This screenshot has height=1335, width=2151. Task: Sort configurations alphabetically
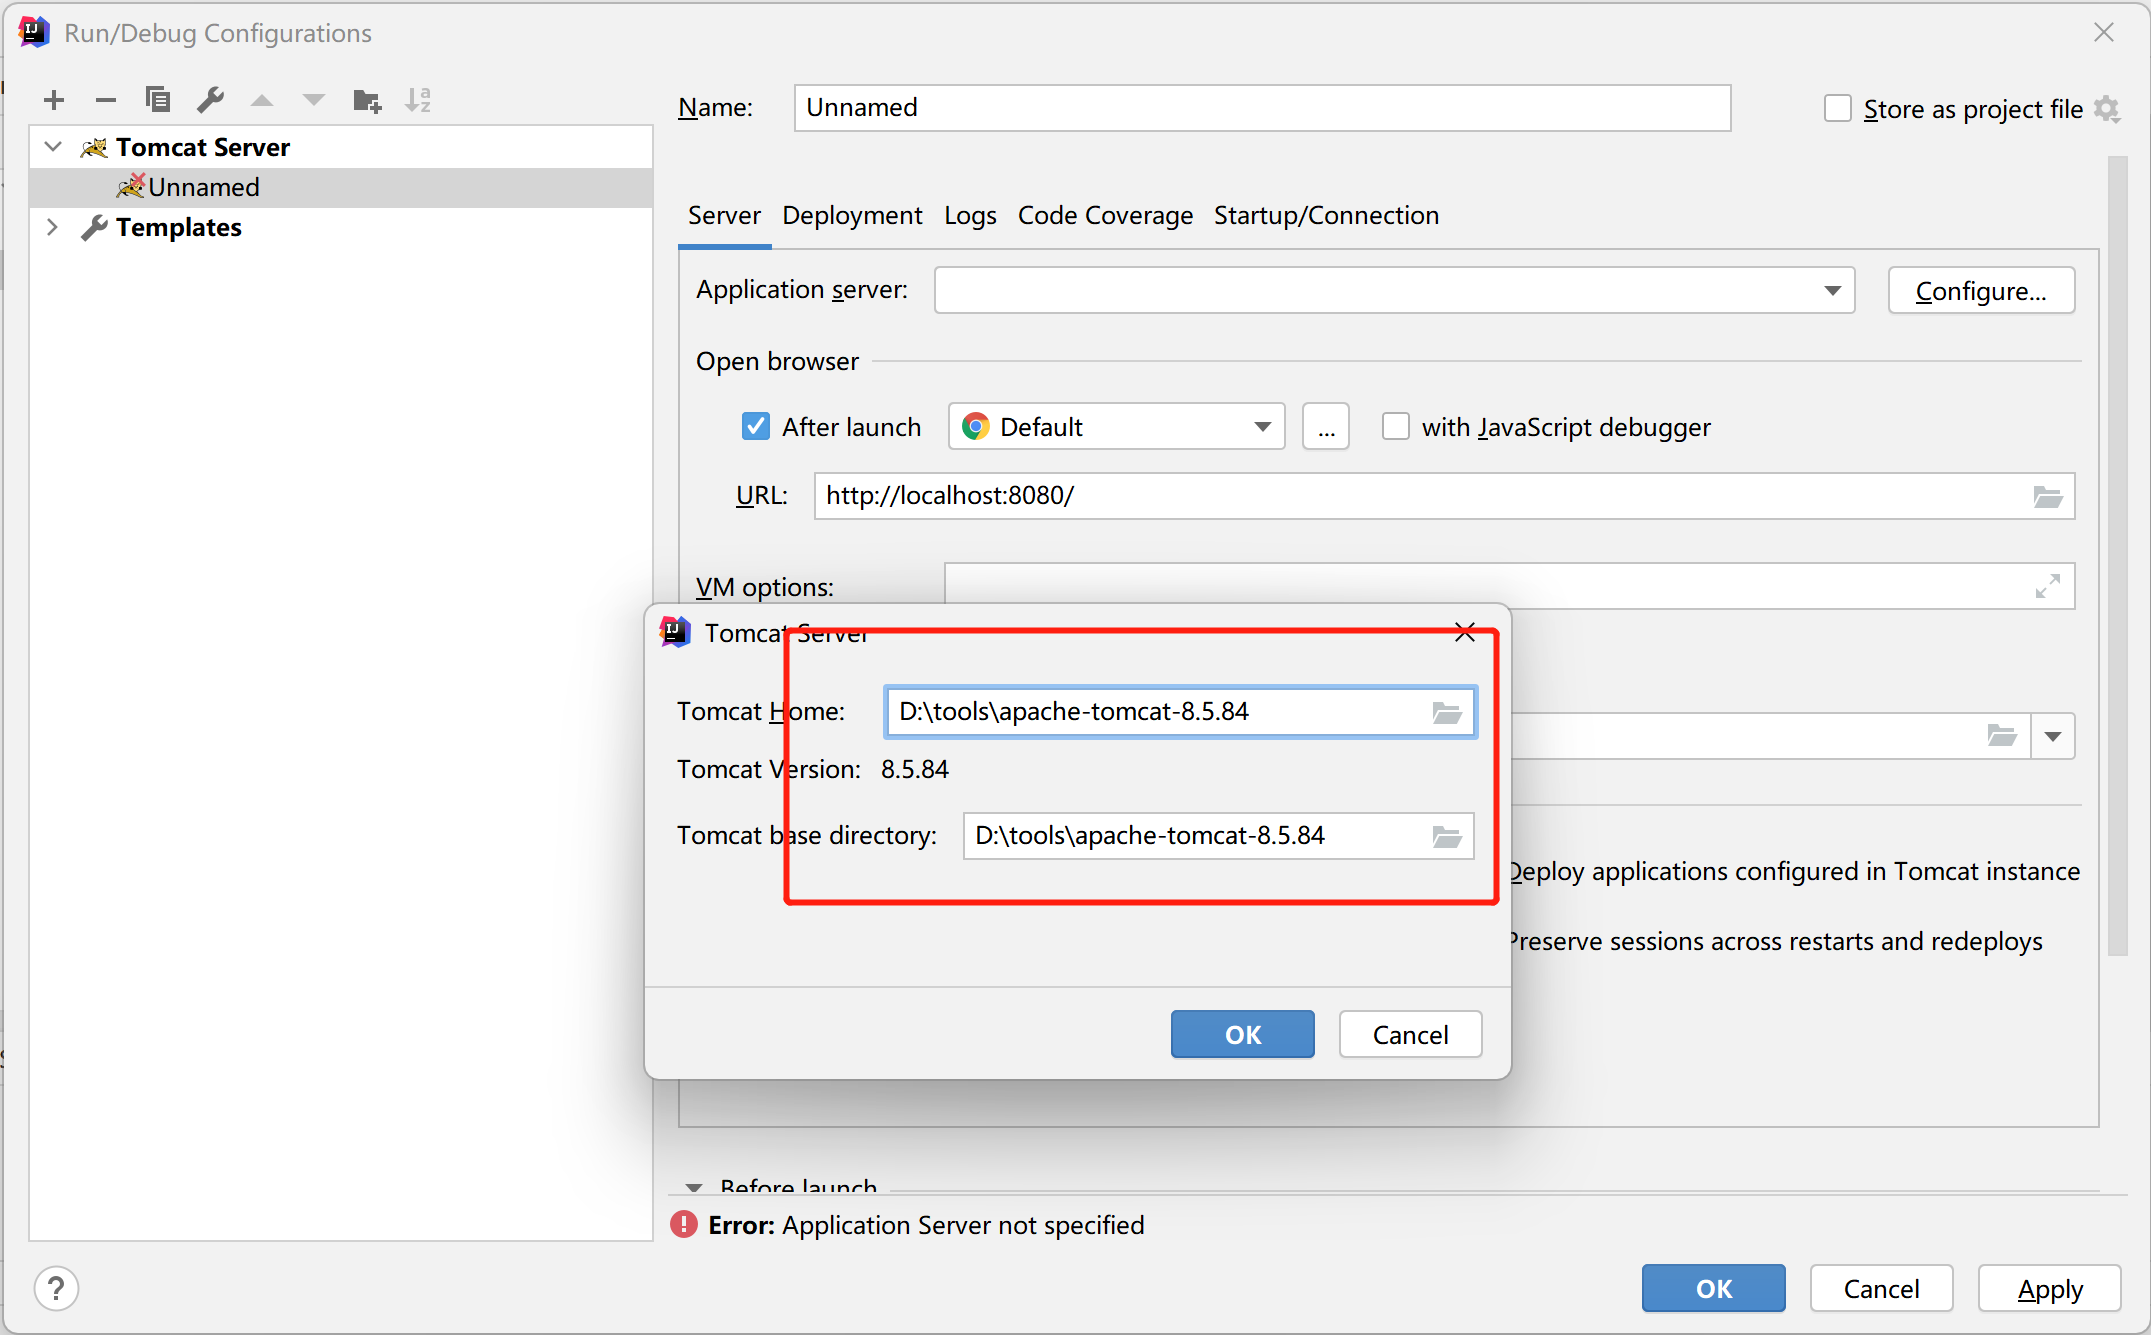[418, 100]
